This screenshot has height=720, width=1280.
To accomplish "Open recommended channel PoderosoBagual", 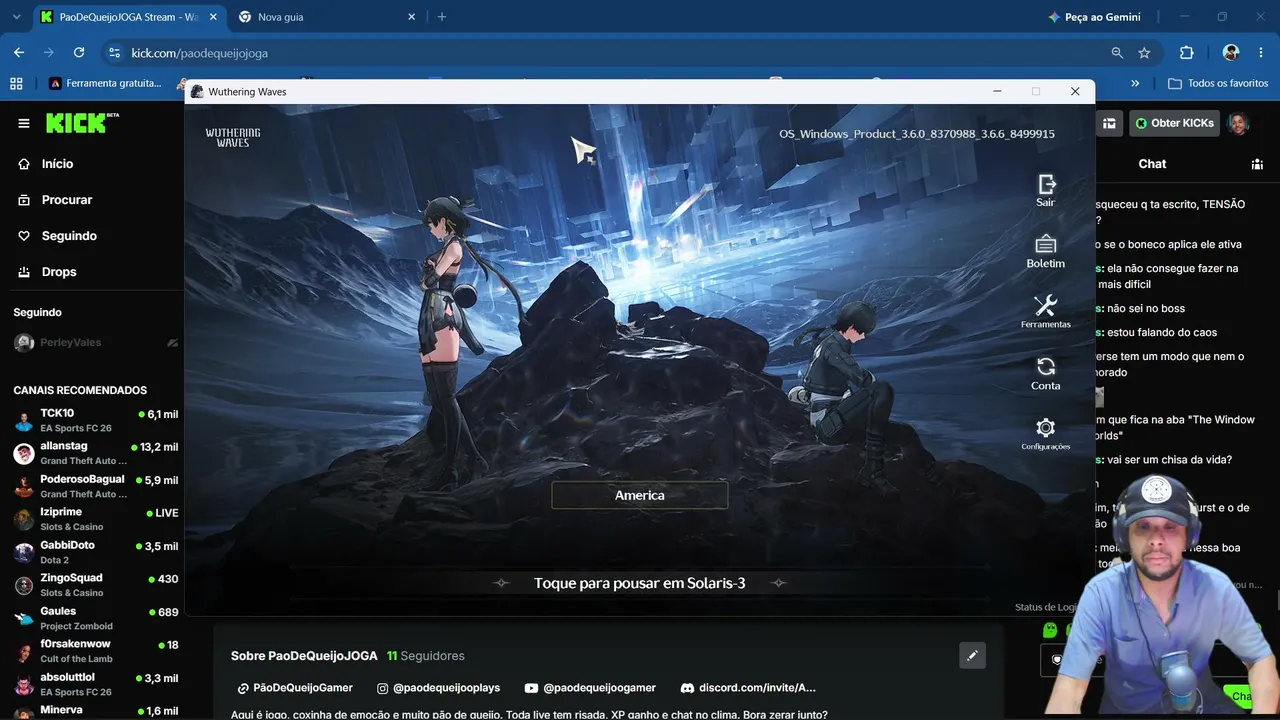I will 95,486.
